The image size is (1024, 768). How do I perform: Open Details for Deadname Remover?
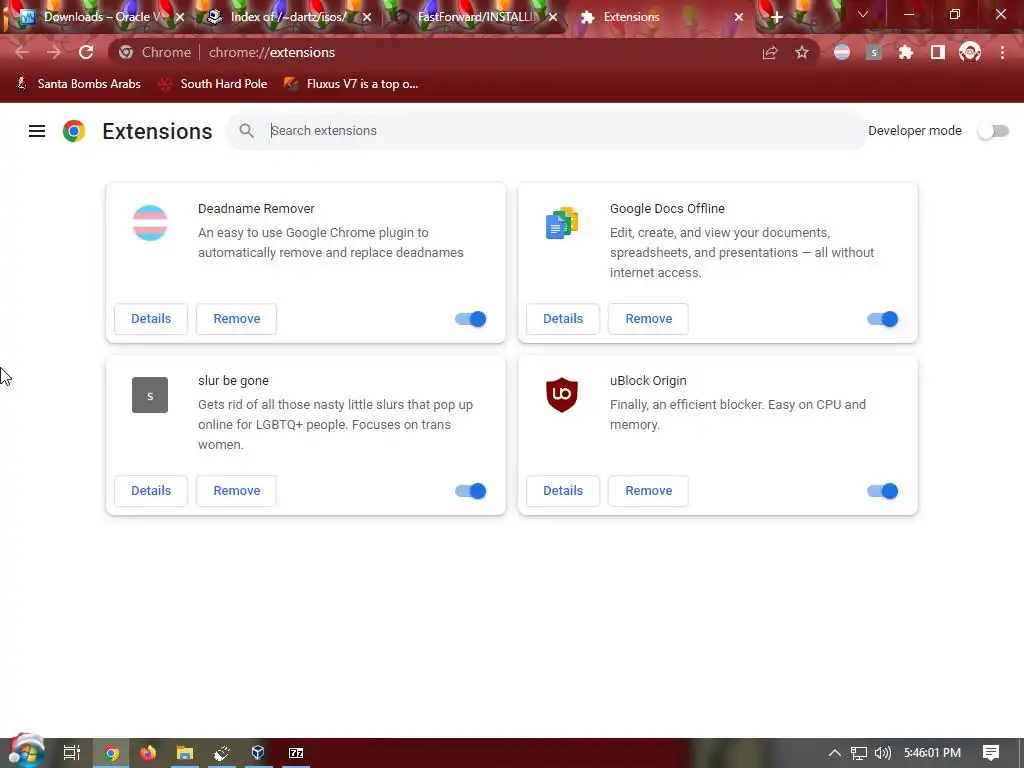(x=151, y=319)
